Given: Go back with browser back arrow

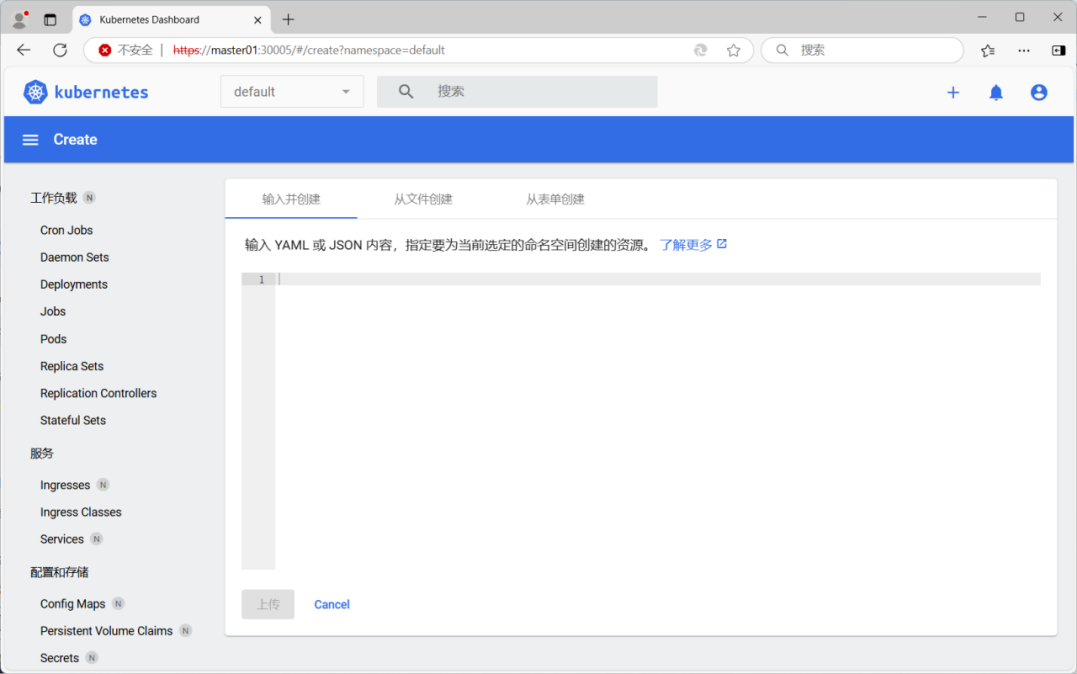Looking at the screenshot, I should tap(24, 50).
